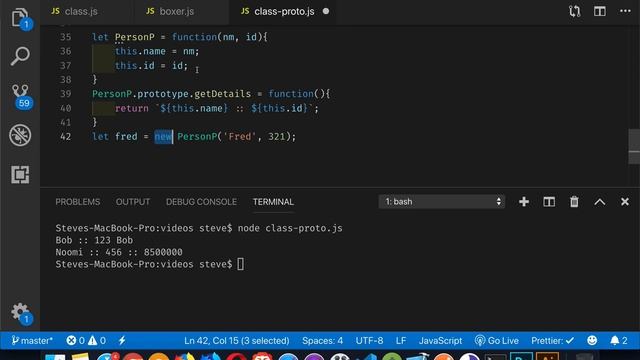Open the OUTPUT panel tab
Viewport: 640px width, 360px height.
(x=133, y=202)
